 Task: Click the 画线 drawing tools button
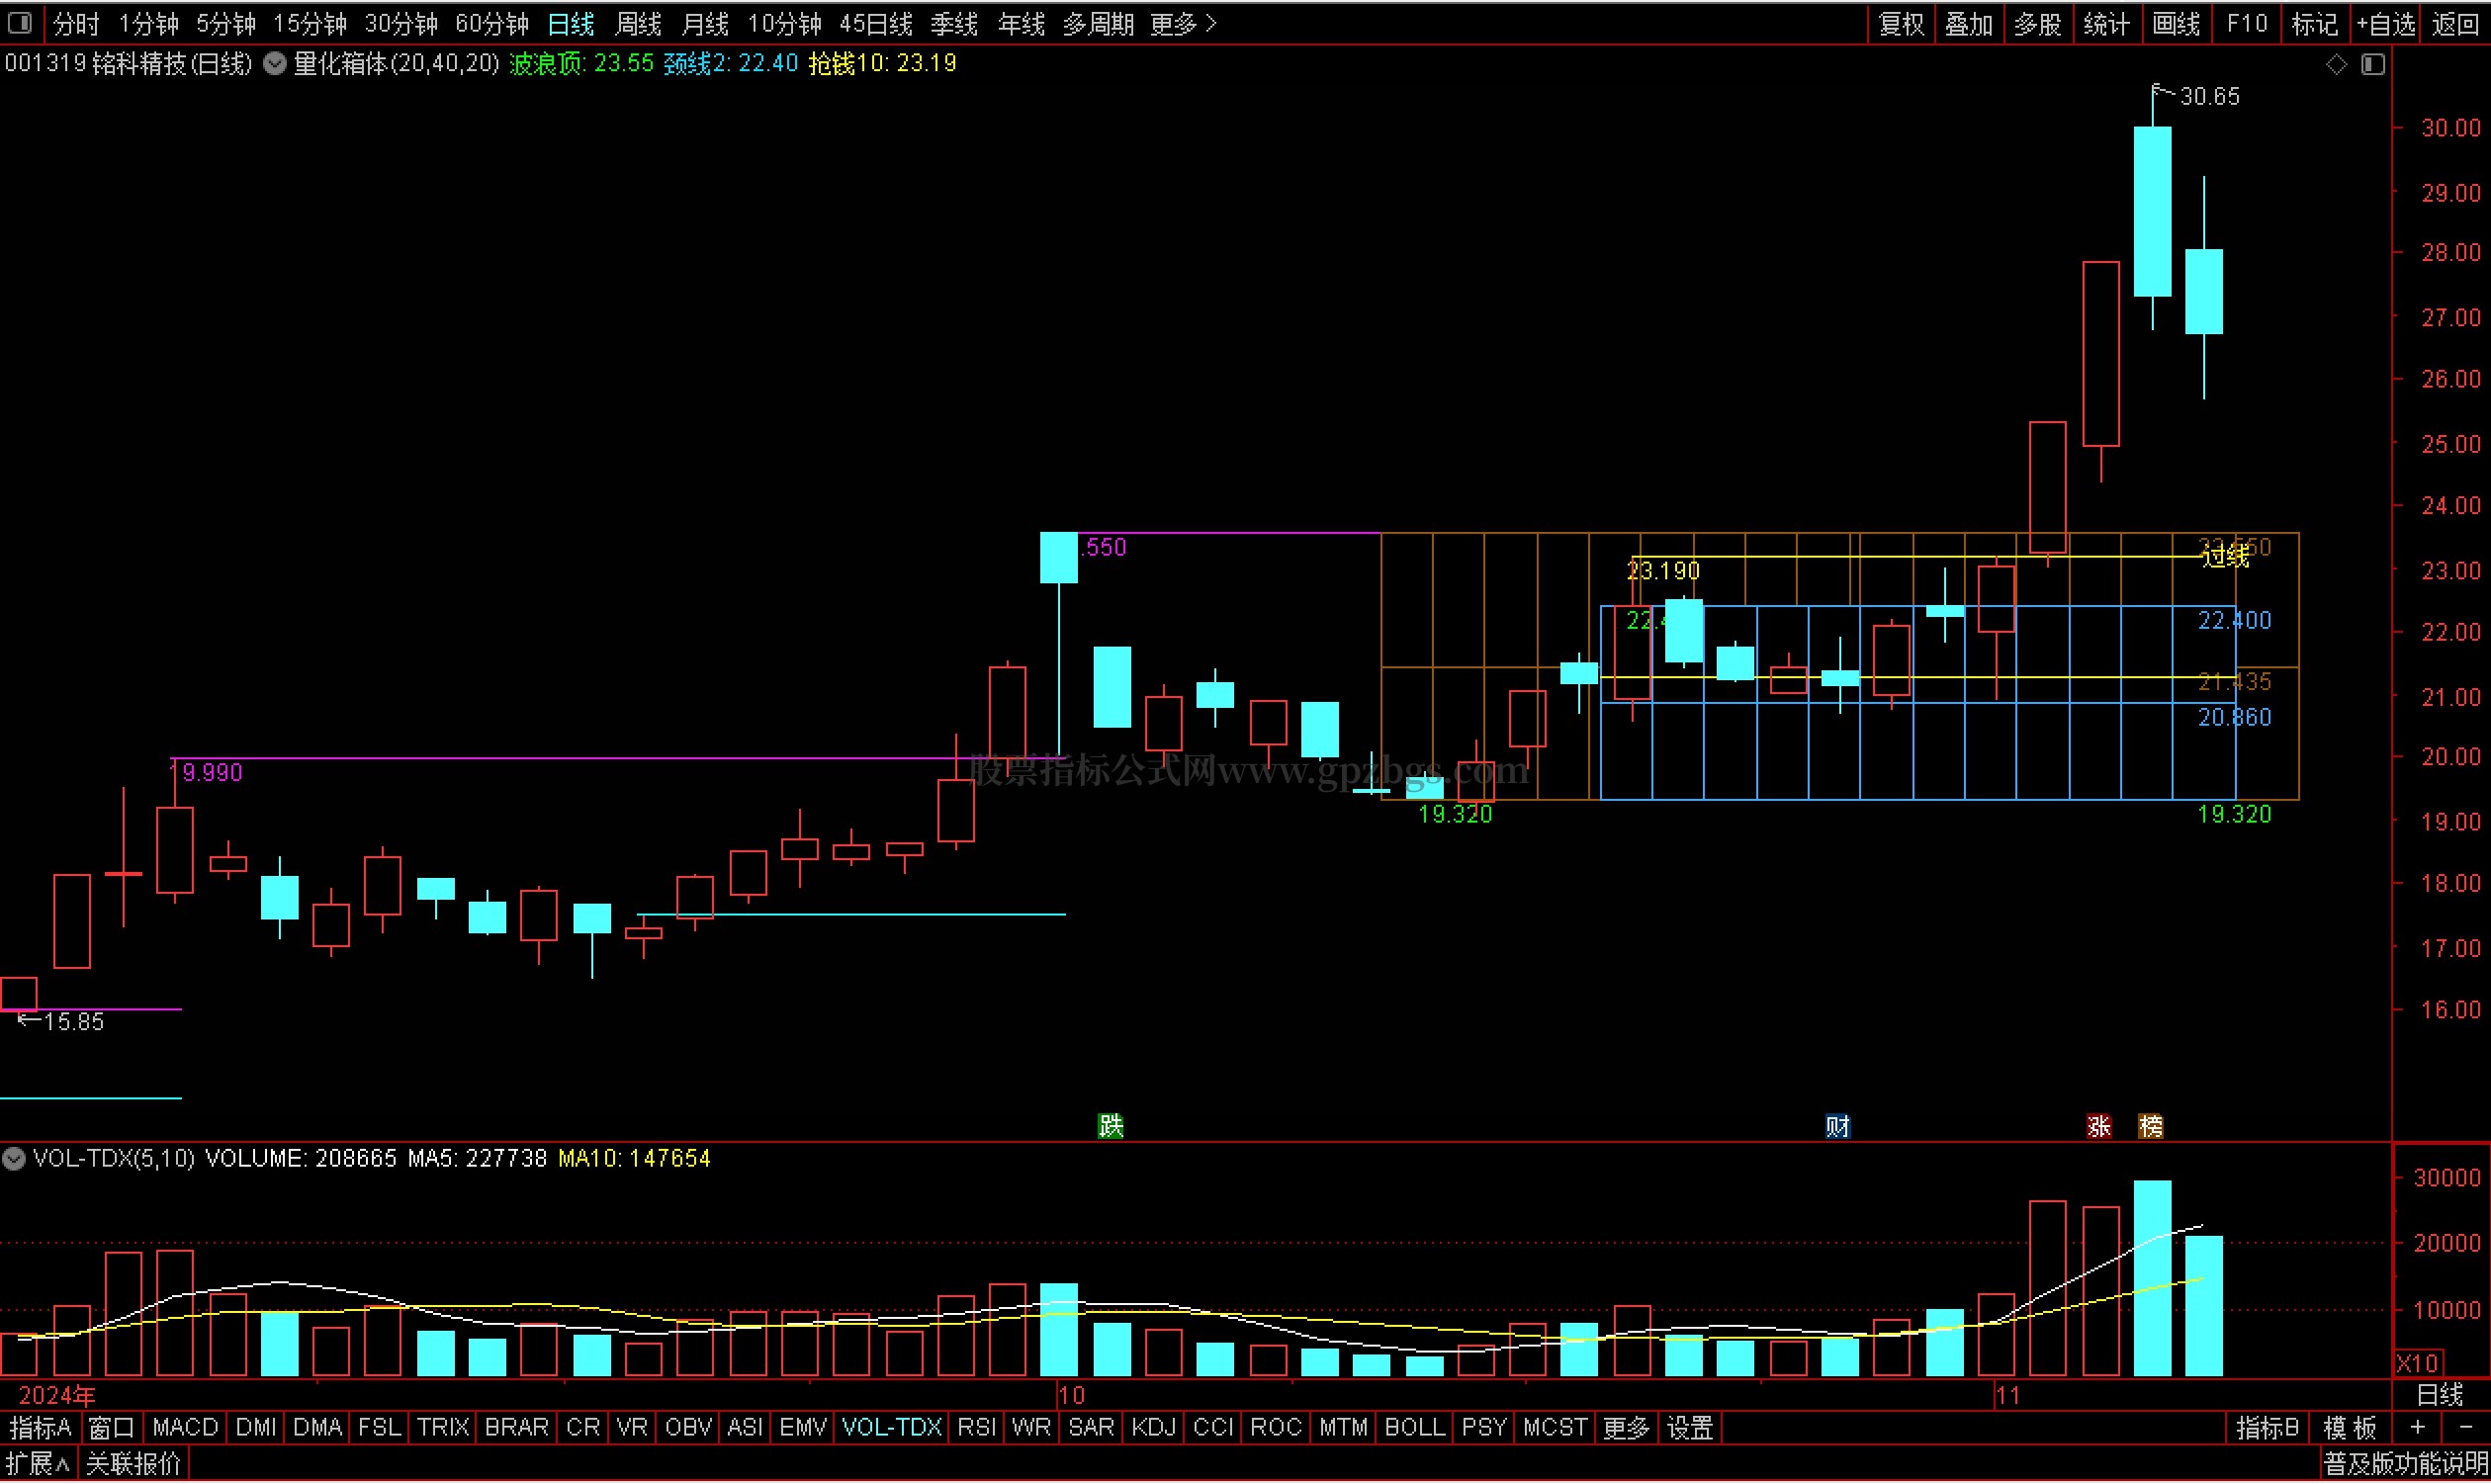(2176, 24)
